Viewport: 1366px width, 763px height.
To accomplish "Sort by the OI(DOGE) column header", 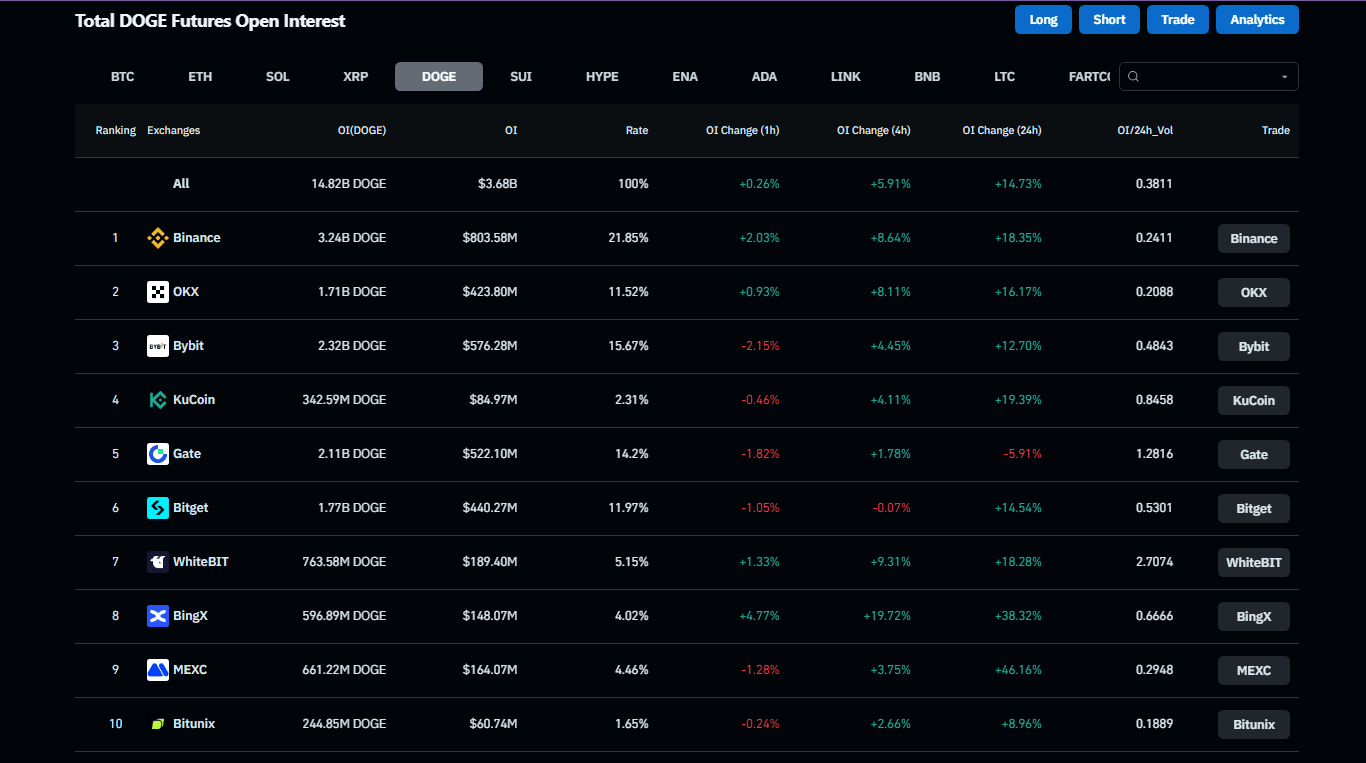I will 362,130.
